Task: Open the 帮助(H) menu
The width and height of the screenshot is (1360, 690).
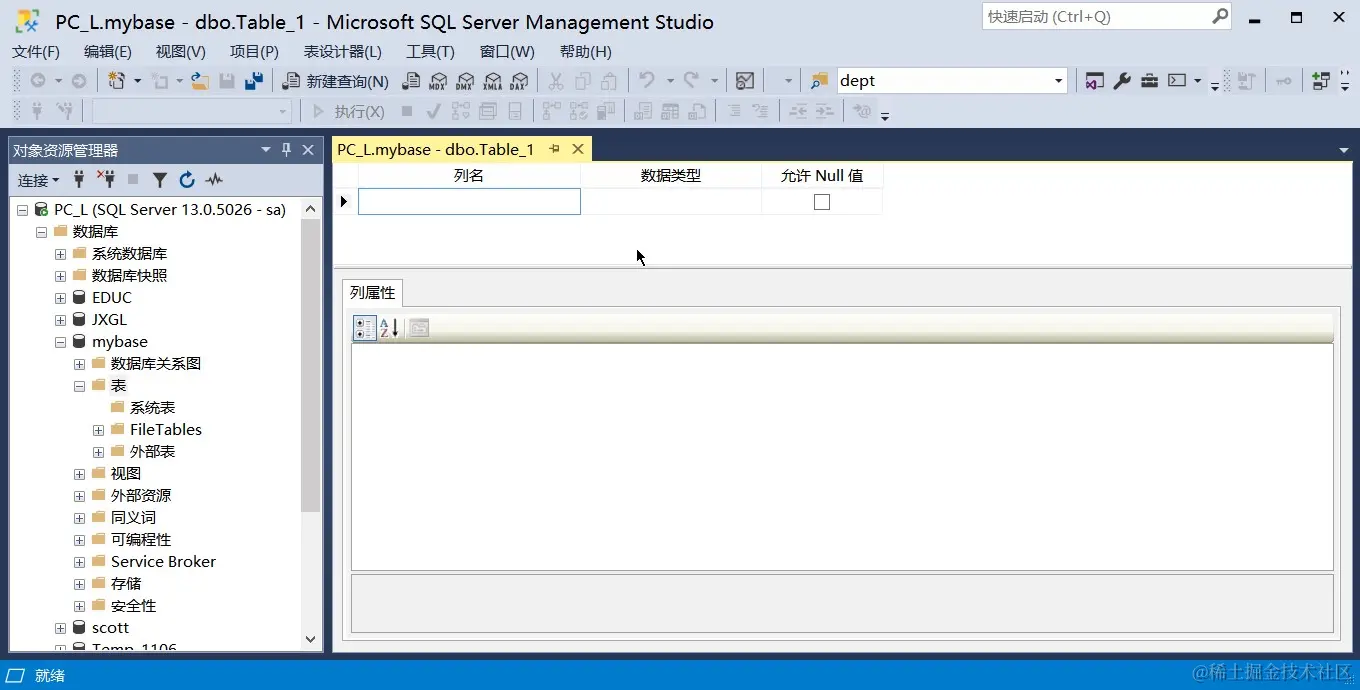Action: [586, 52]
